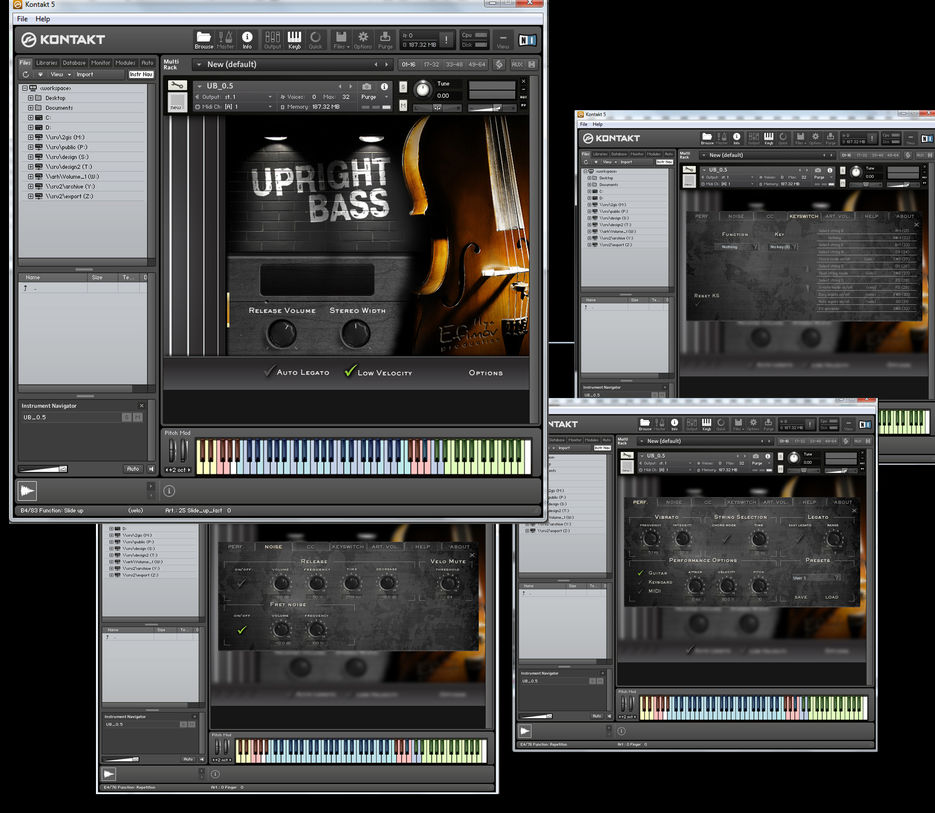Click the Options button on Upright Bass
Image resolution: width=935 pixels, height=813 pixels.
pos(485,373)
